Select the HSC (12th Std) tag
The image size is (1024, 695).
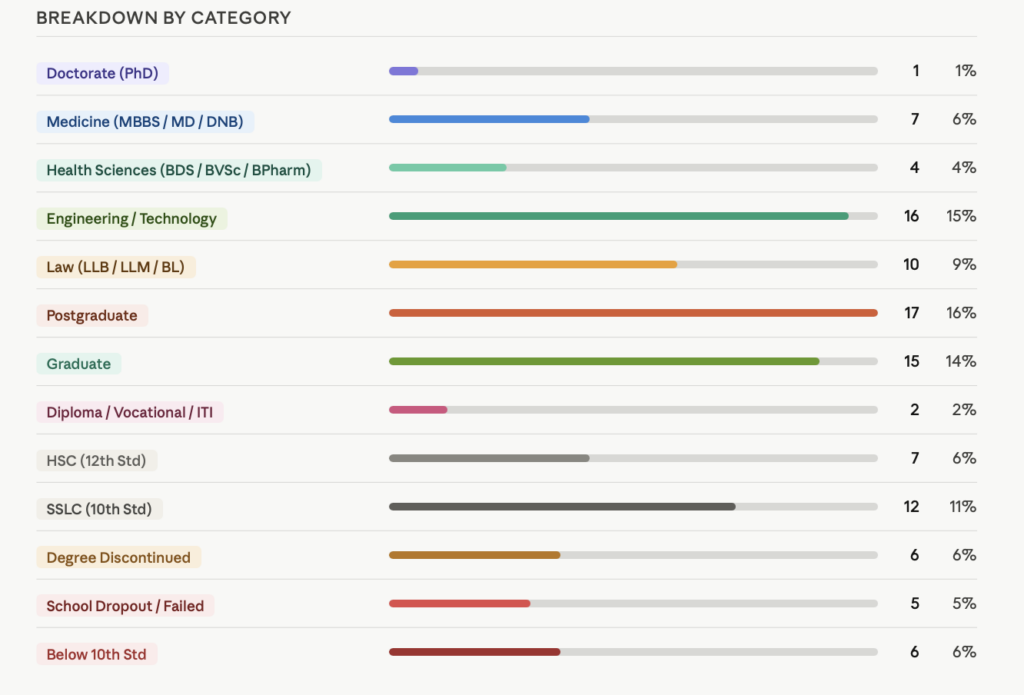pos(97,461)
